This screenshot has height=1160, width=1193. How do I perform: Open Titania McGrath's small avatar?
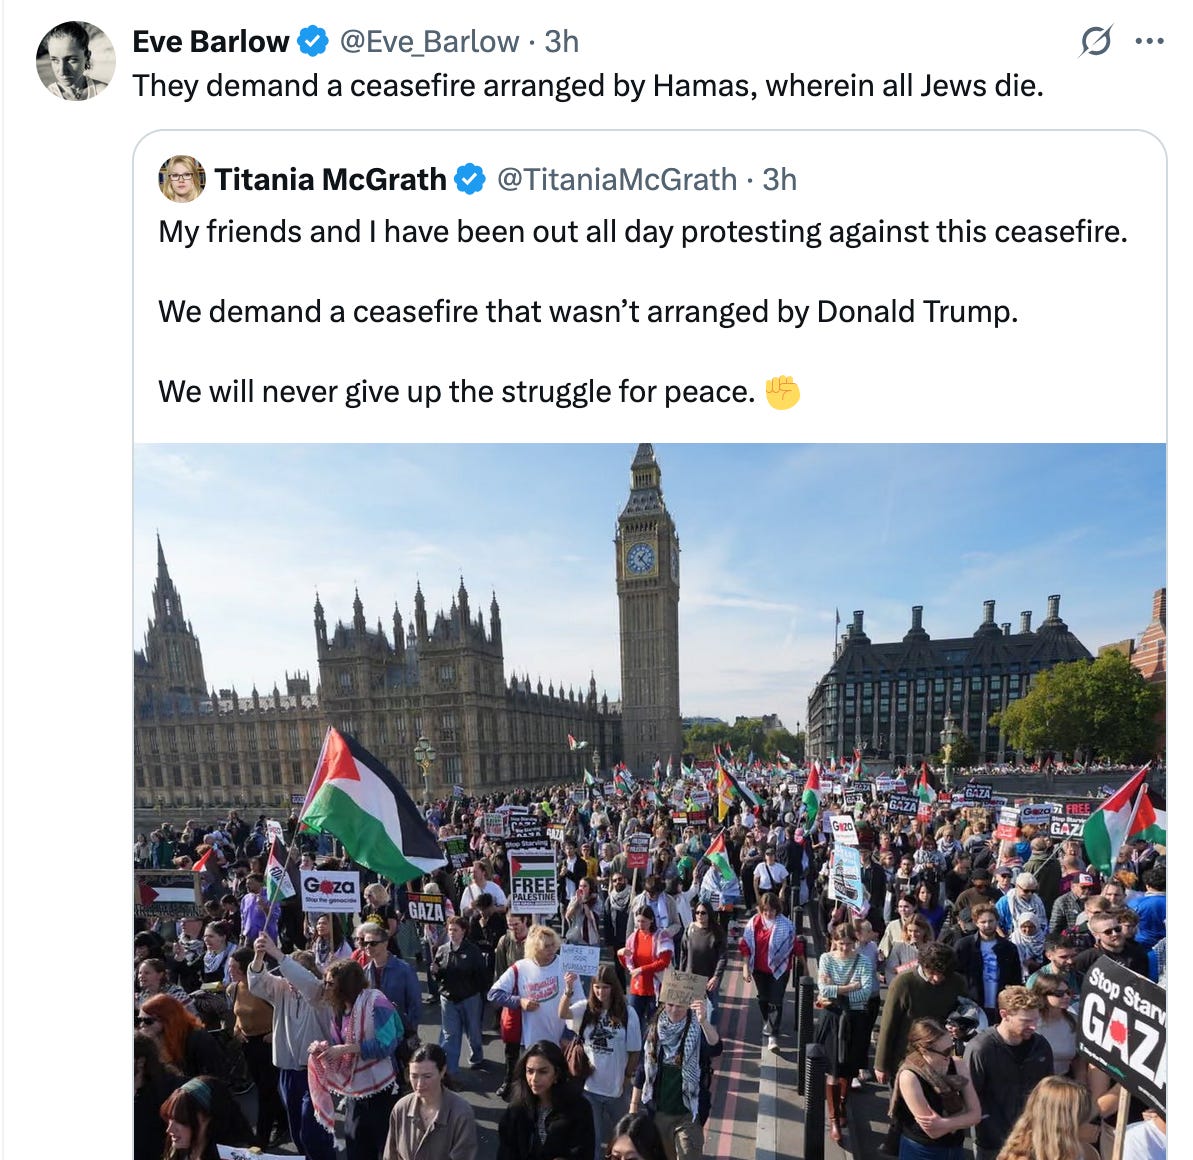pyautogui.click(x=181, y=179)
